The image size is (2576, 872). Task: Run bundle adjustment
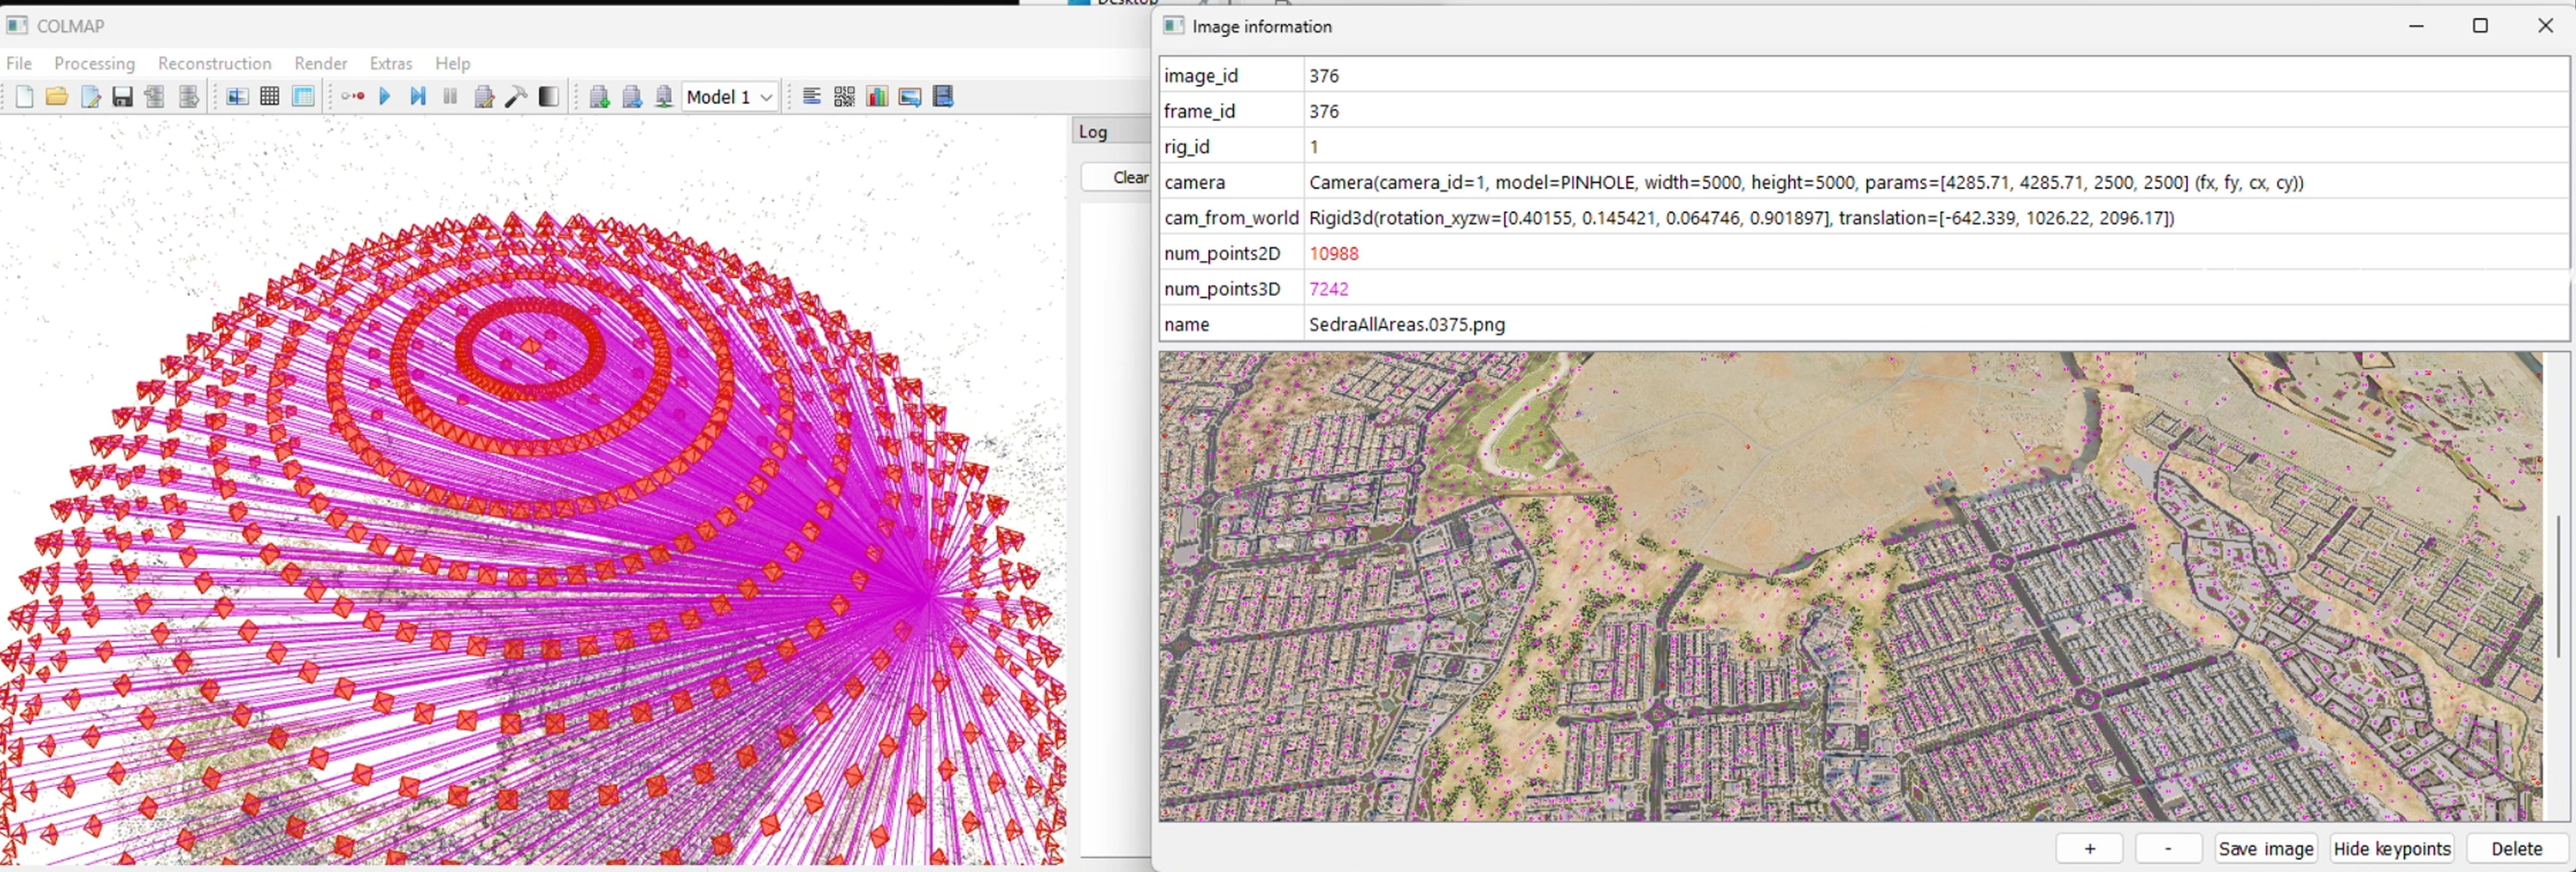[x=484, y=96]
